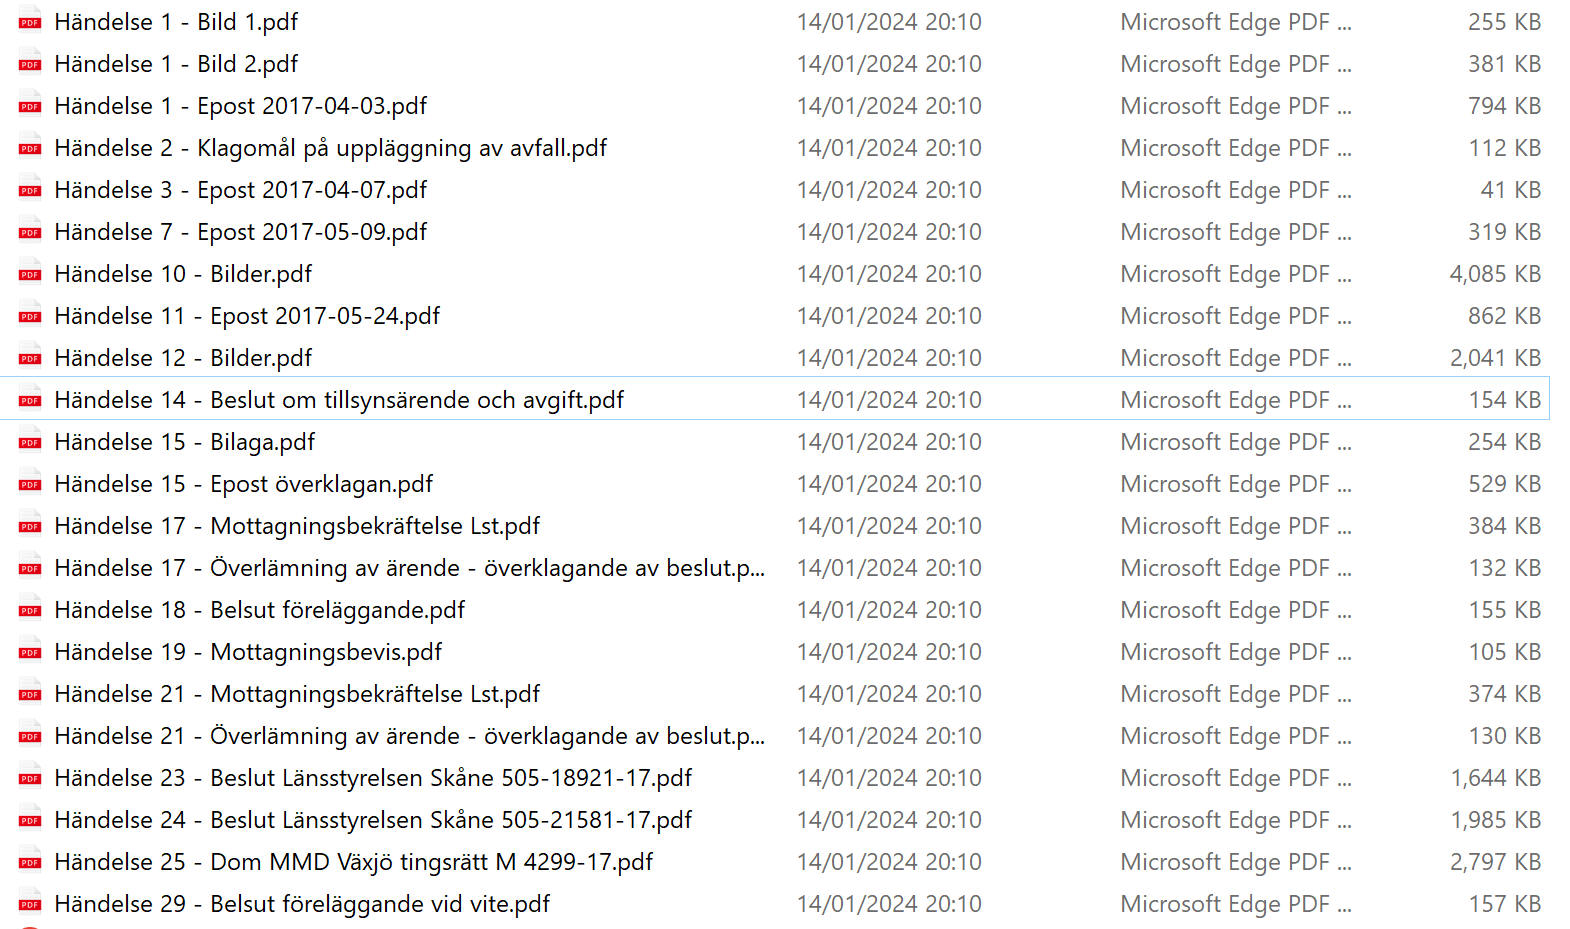The height and width of the screenshot is (929, 1570).
Task: Select file Händelse 12 - Bilder.pdf
Action: coord(183,358)
